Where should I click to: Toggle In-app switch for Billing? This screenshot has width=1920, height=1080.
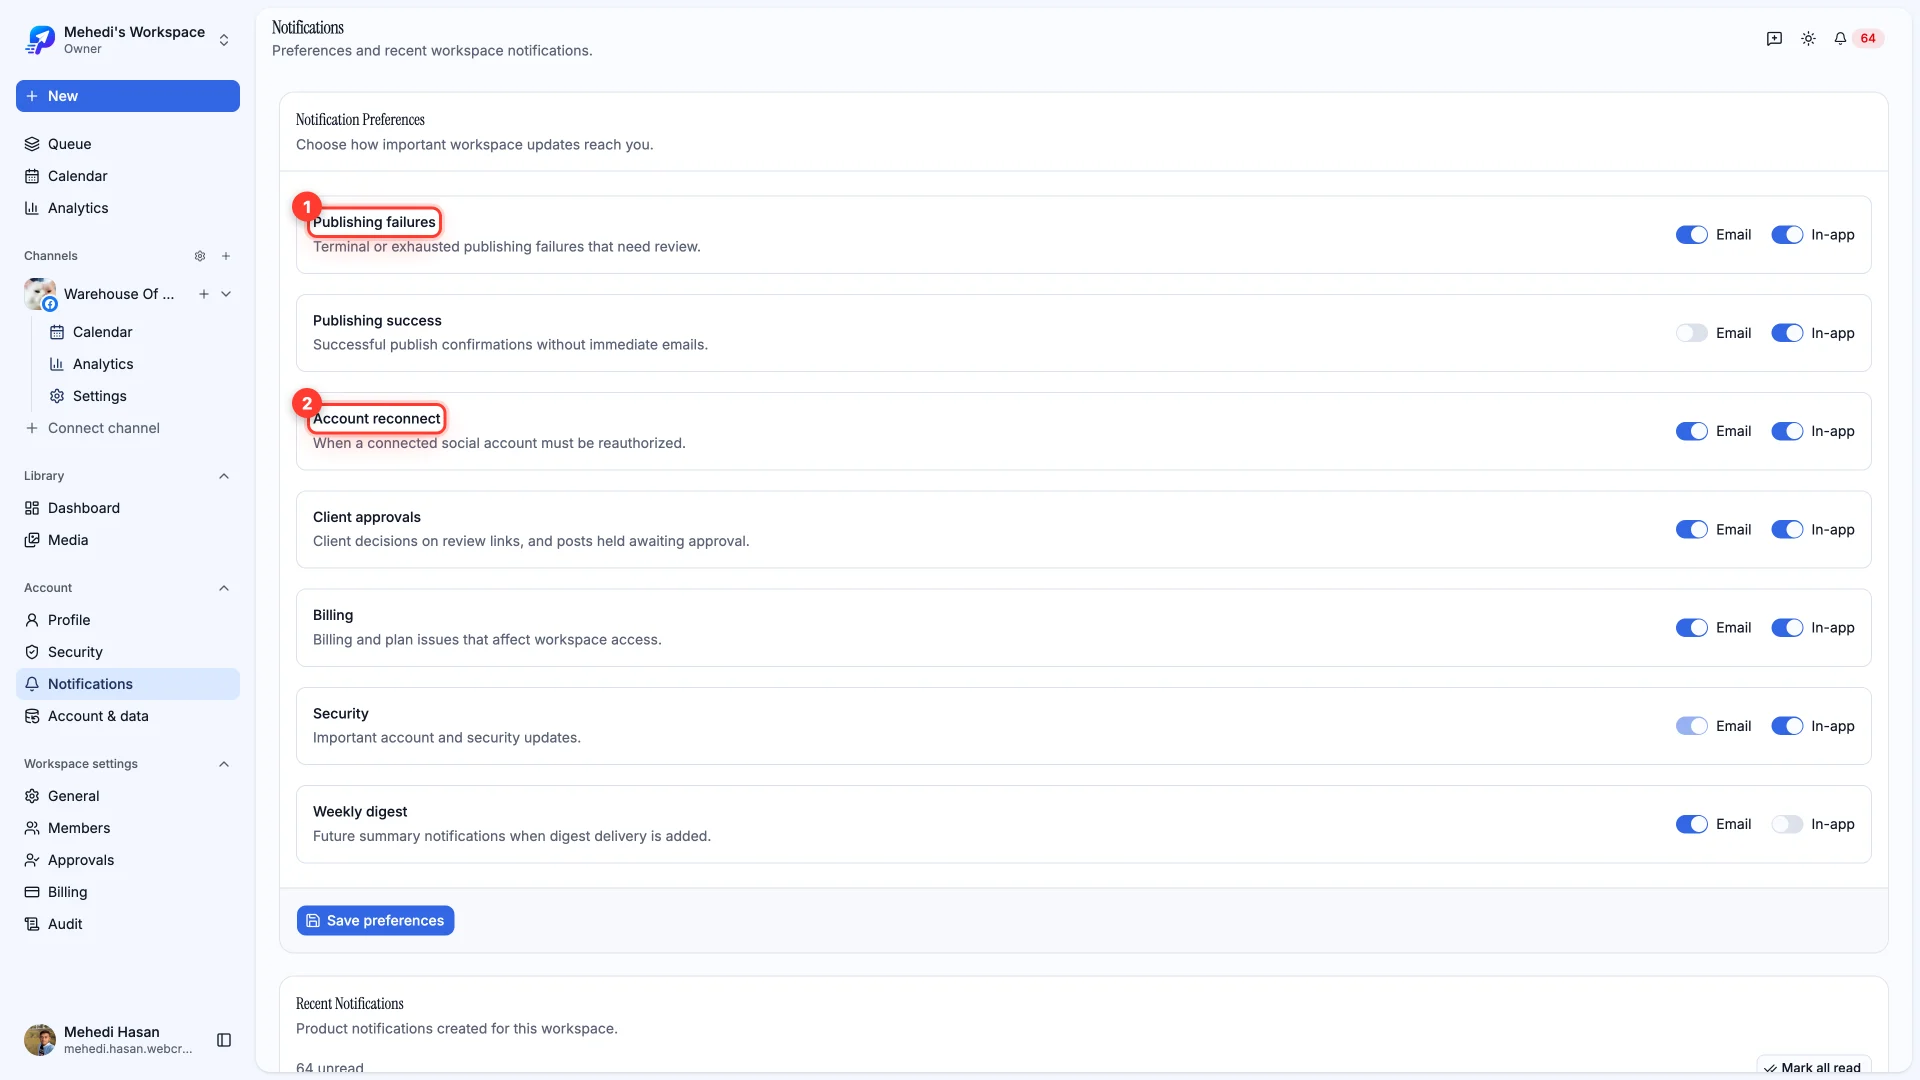click(1787, 628)
